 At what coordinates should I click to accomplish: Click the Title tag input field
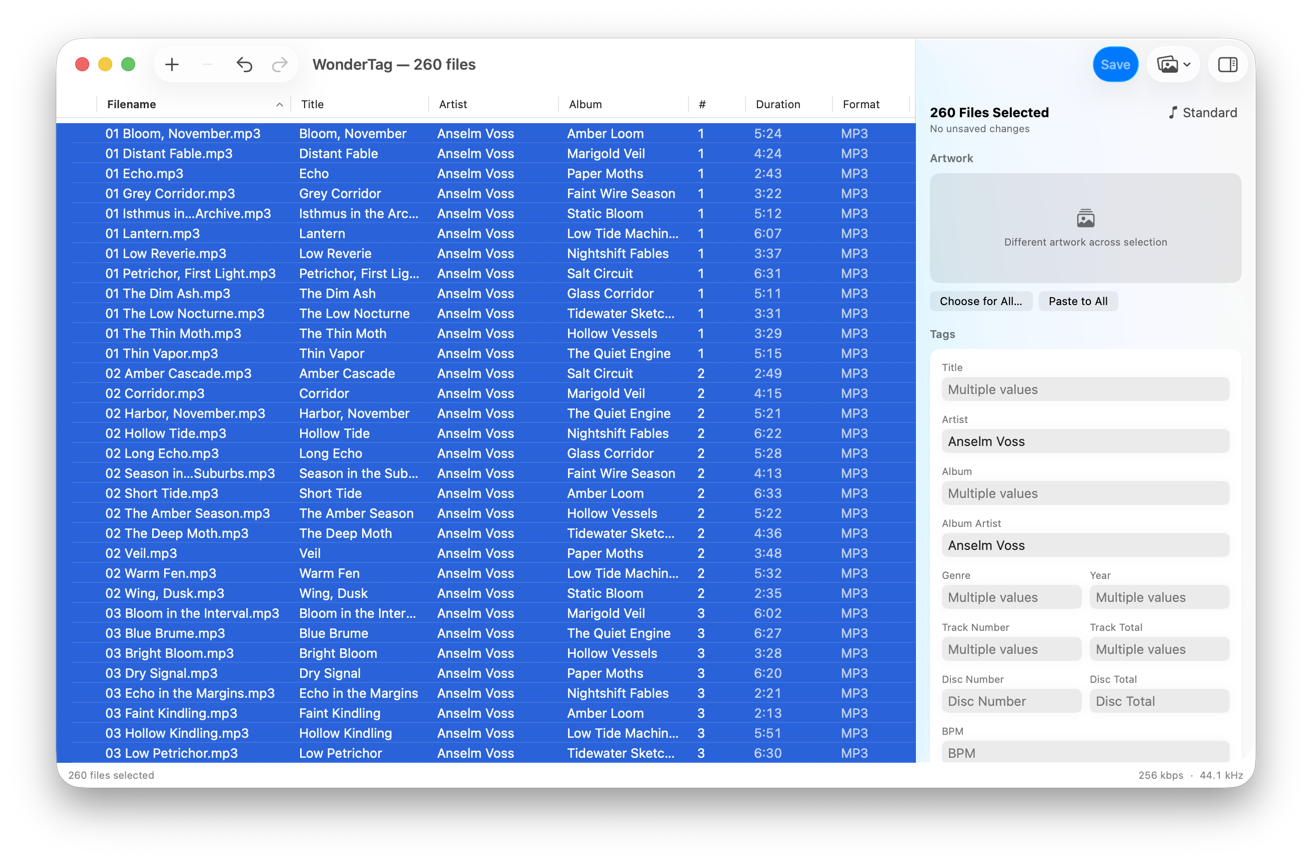click(1085, 390)
